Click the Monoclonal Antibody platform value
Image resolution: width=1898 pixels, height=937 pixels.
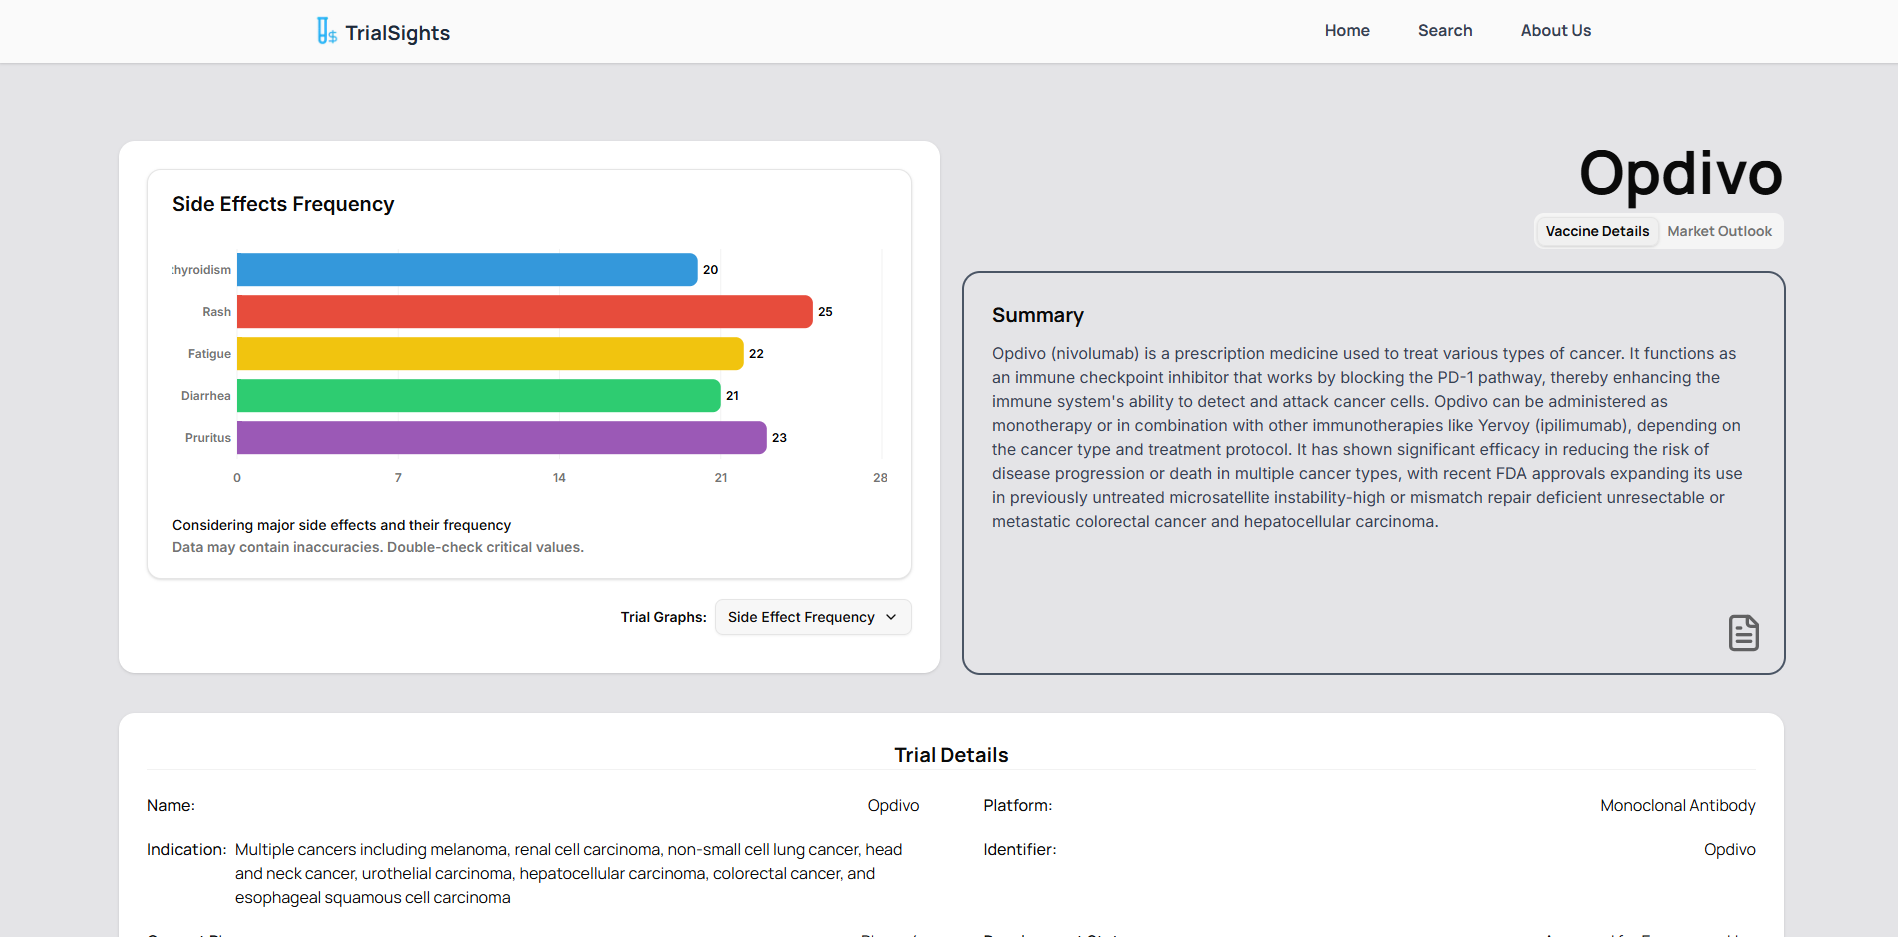[1678, 806]
